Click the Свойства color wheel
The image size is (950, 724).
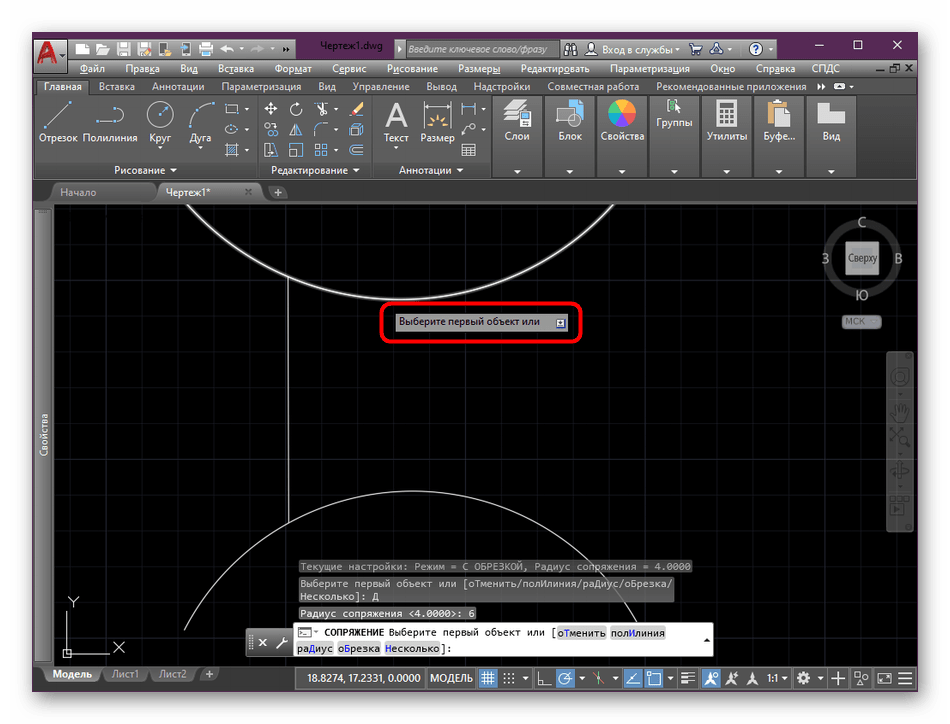point(622,114)
